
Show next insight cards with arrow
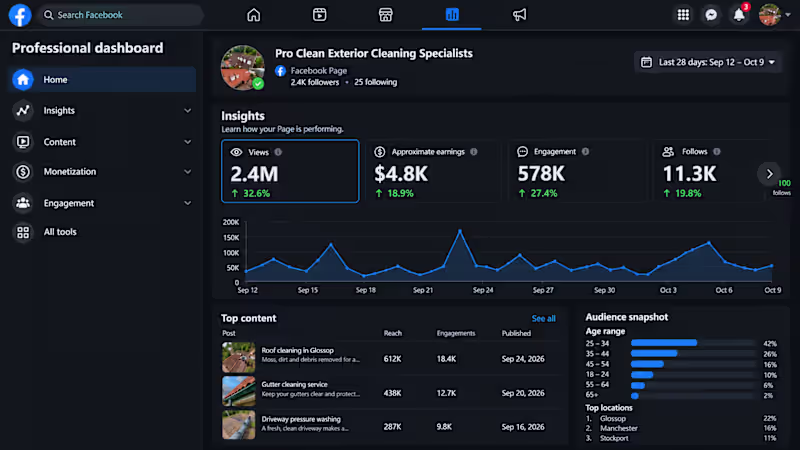tap(769, 174)
